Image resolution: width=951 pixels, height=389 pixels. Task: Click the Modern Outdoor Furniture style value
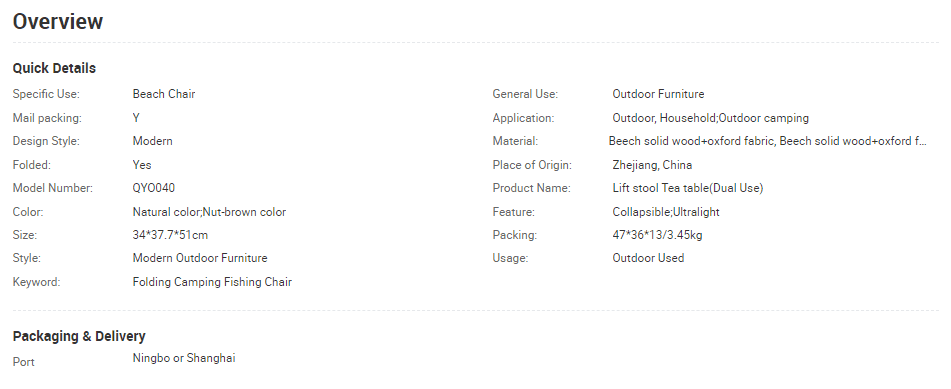point(200,258)
